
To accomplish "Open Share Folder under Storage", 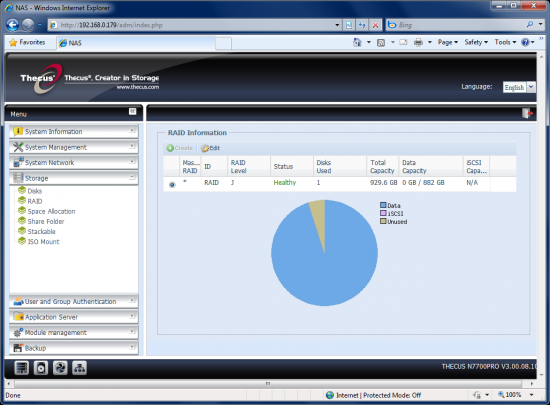I will [x=46, y=222].
